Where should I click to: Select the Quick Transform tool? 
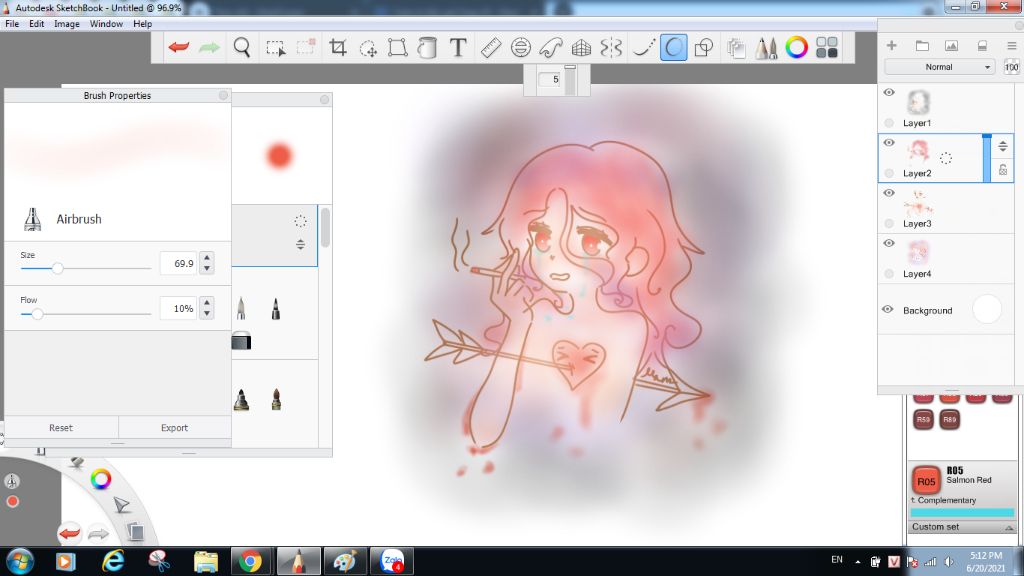coord(368,48)
